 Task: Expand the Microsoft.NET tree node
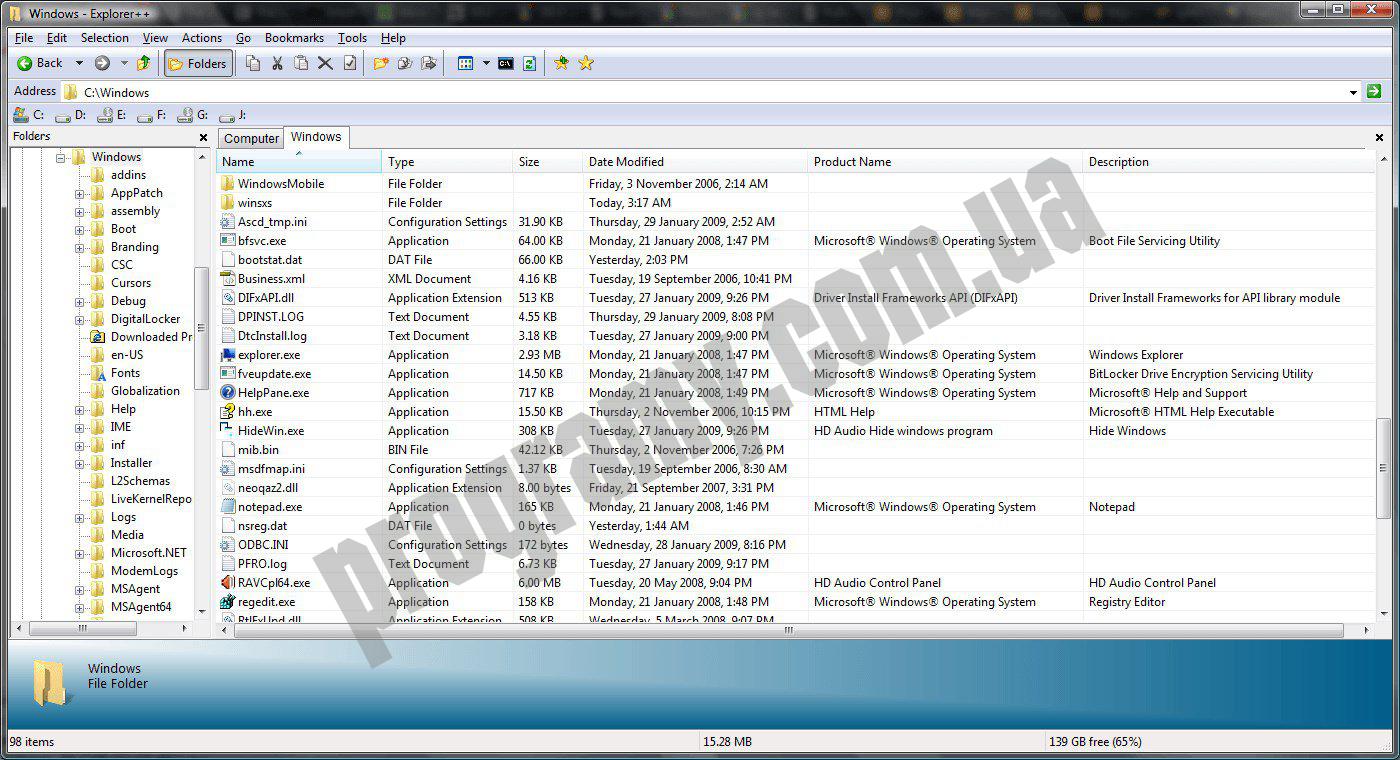[79, 553]
